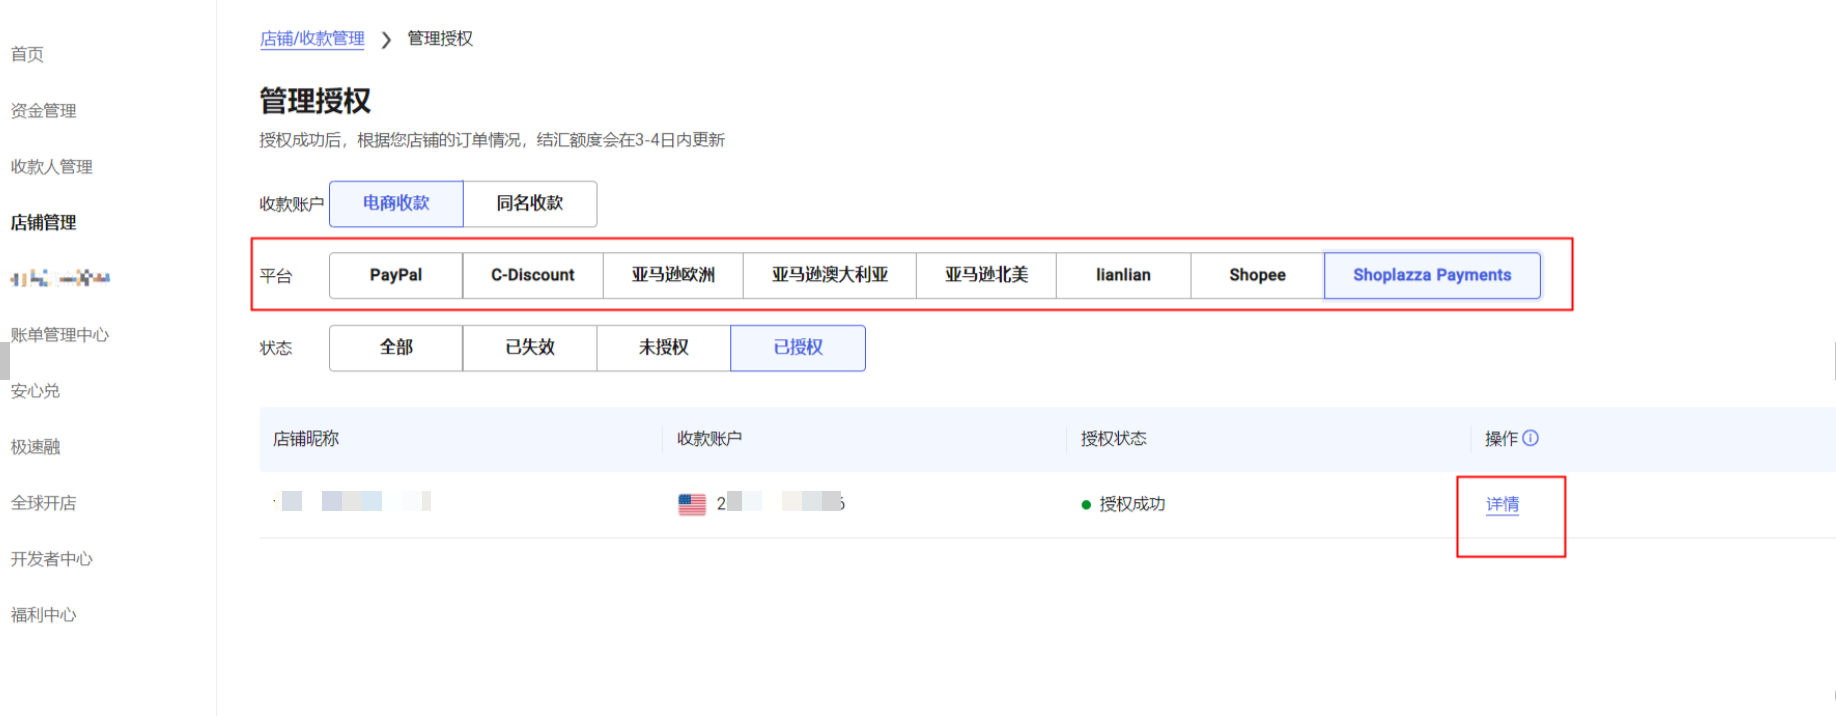Click the info icon beside 操作
This screenshot has height=716, width=1836.
1530,438
